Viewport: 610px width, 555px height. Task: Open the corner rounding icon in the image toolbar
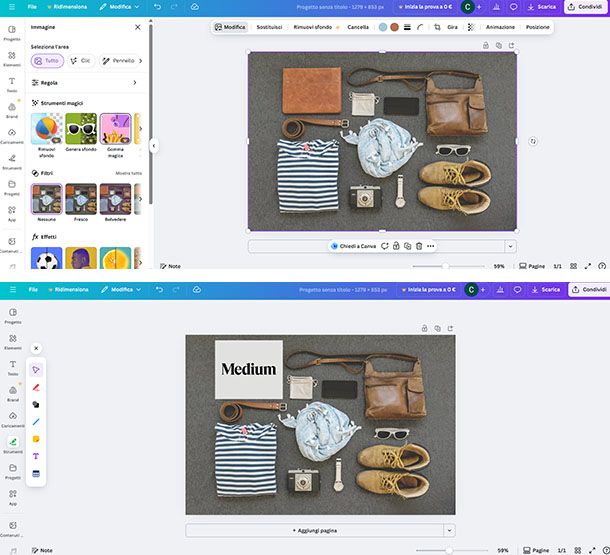420,27
